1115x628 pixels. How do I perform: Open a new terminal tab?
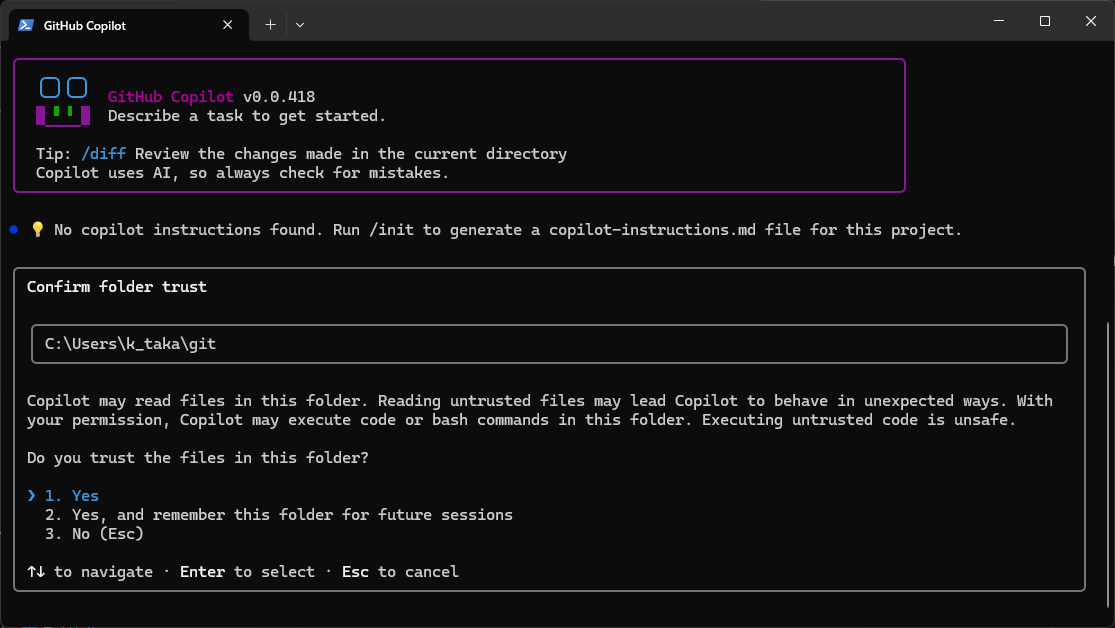[x=270, y=25]
